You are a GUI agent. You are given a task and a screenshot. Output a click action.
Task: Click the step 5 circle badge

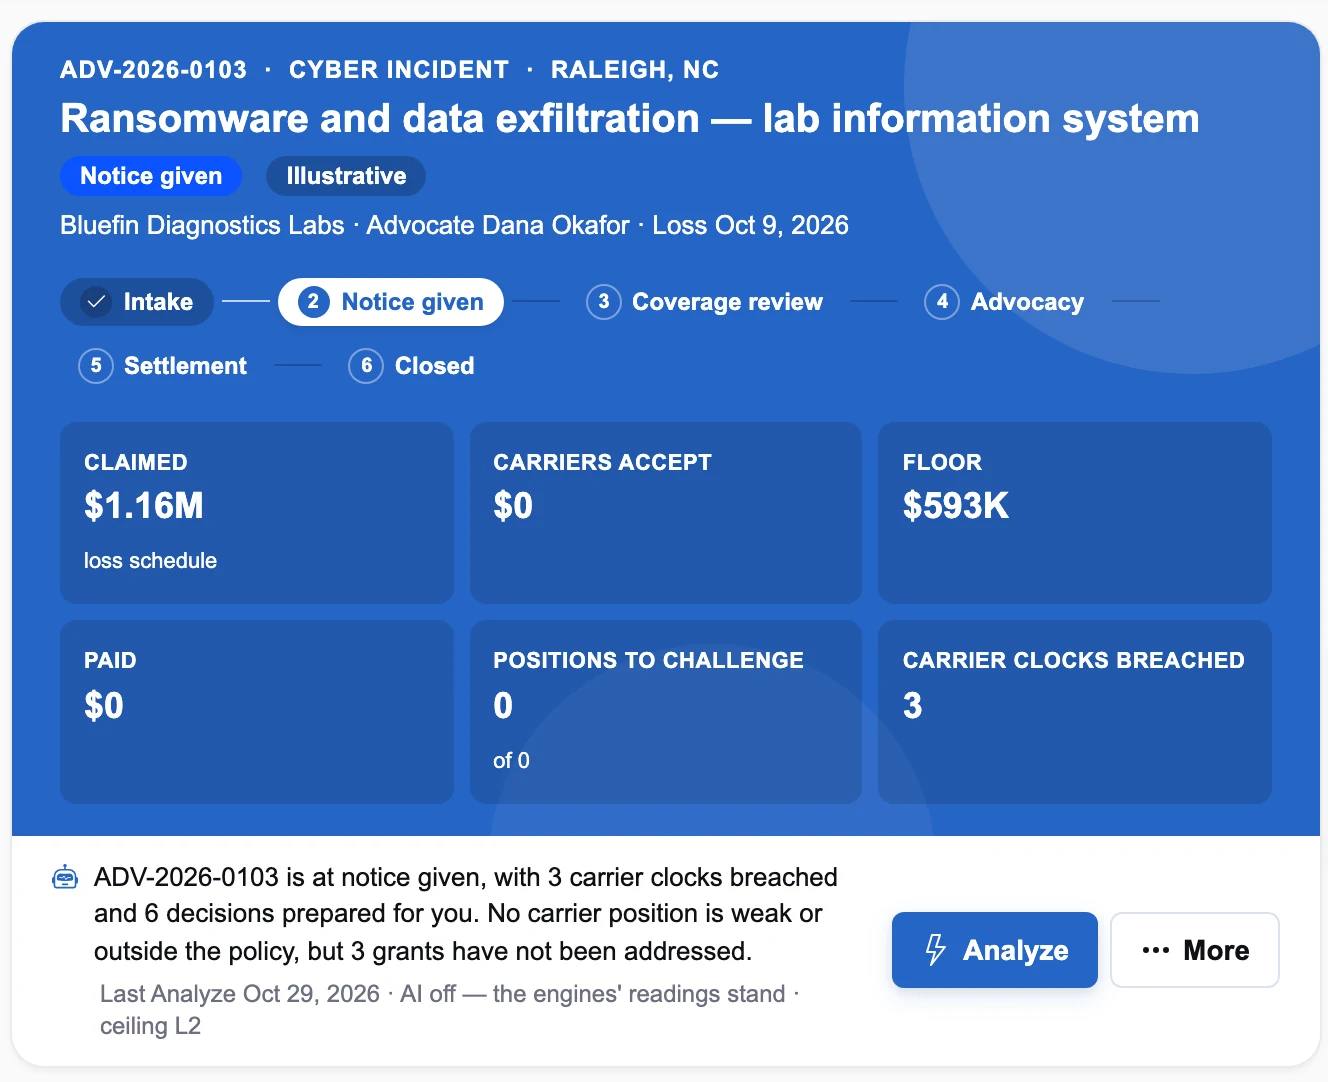click(96, 366)
